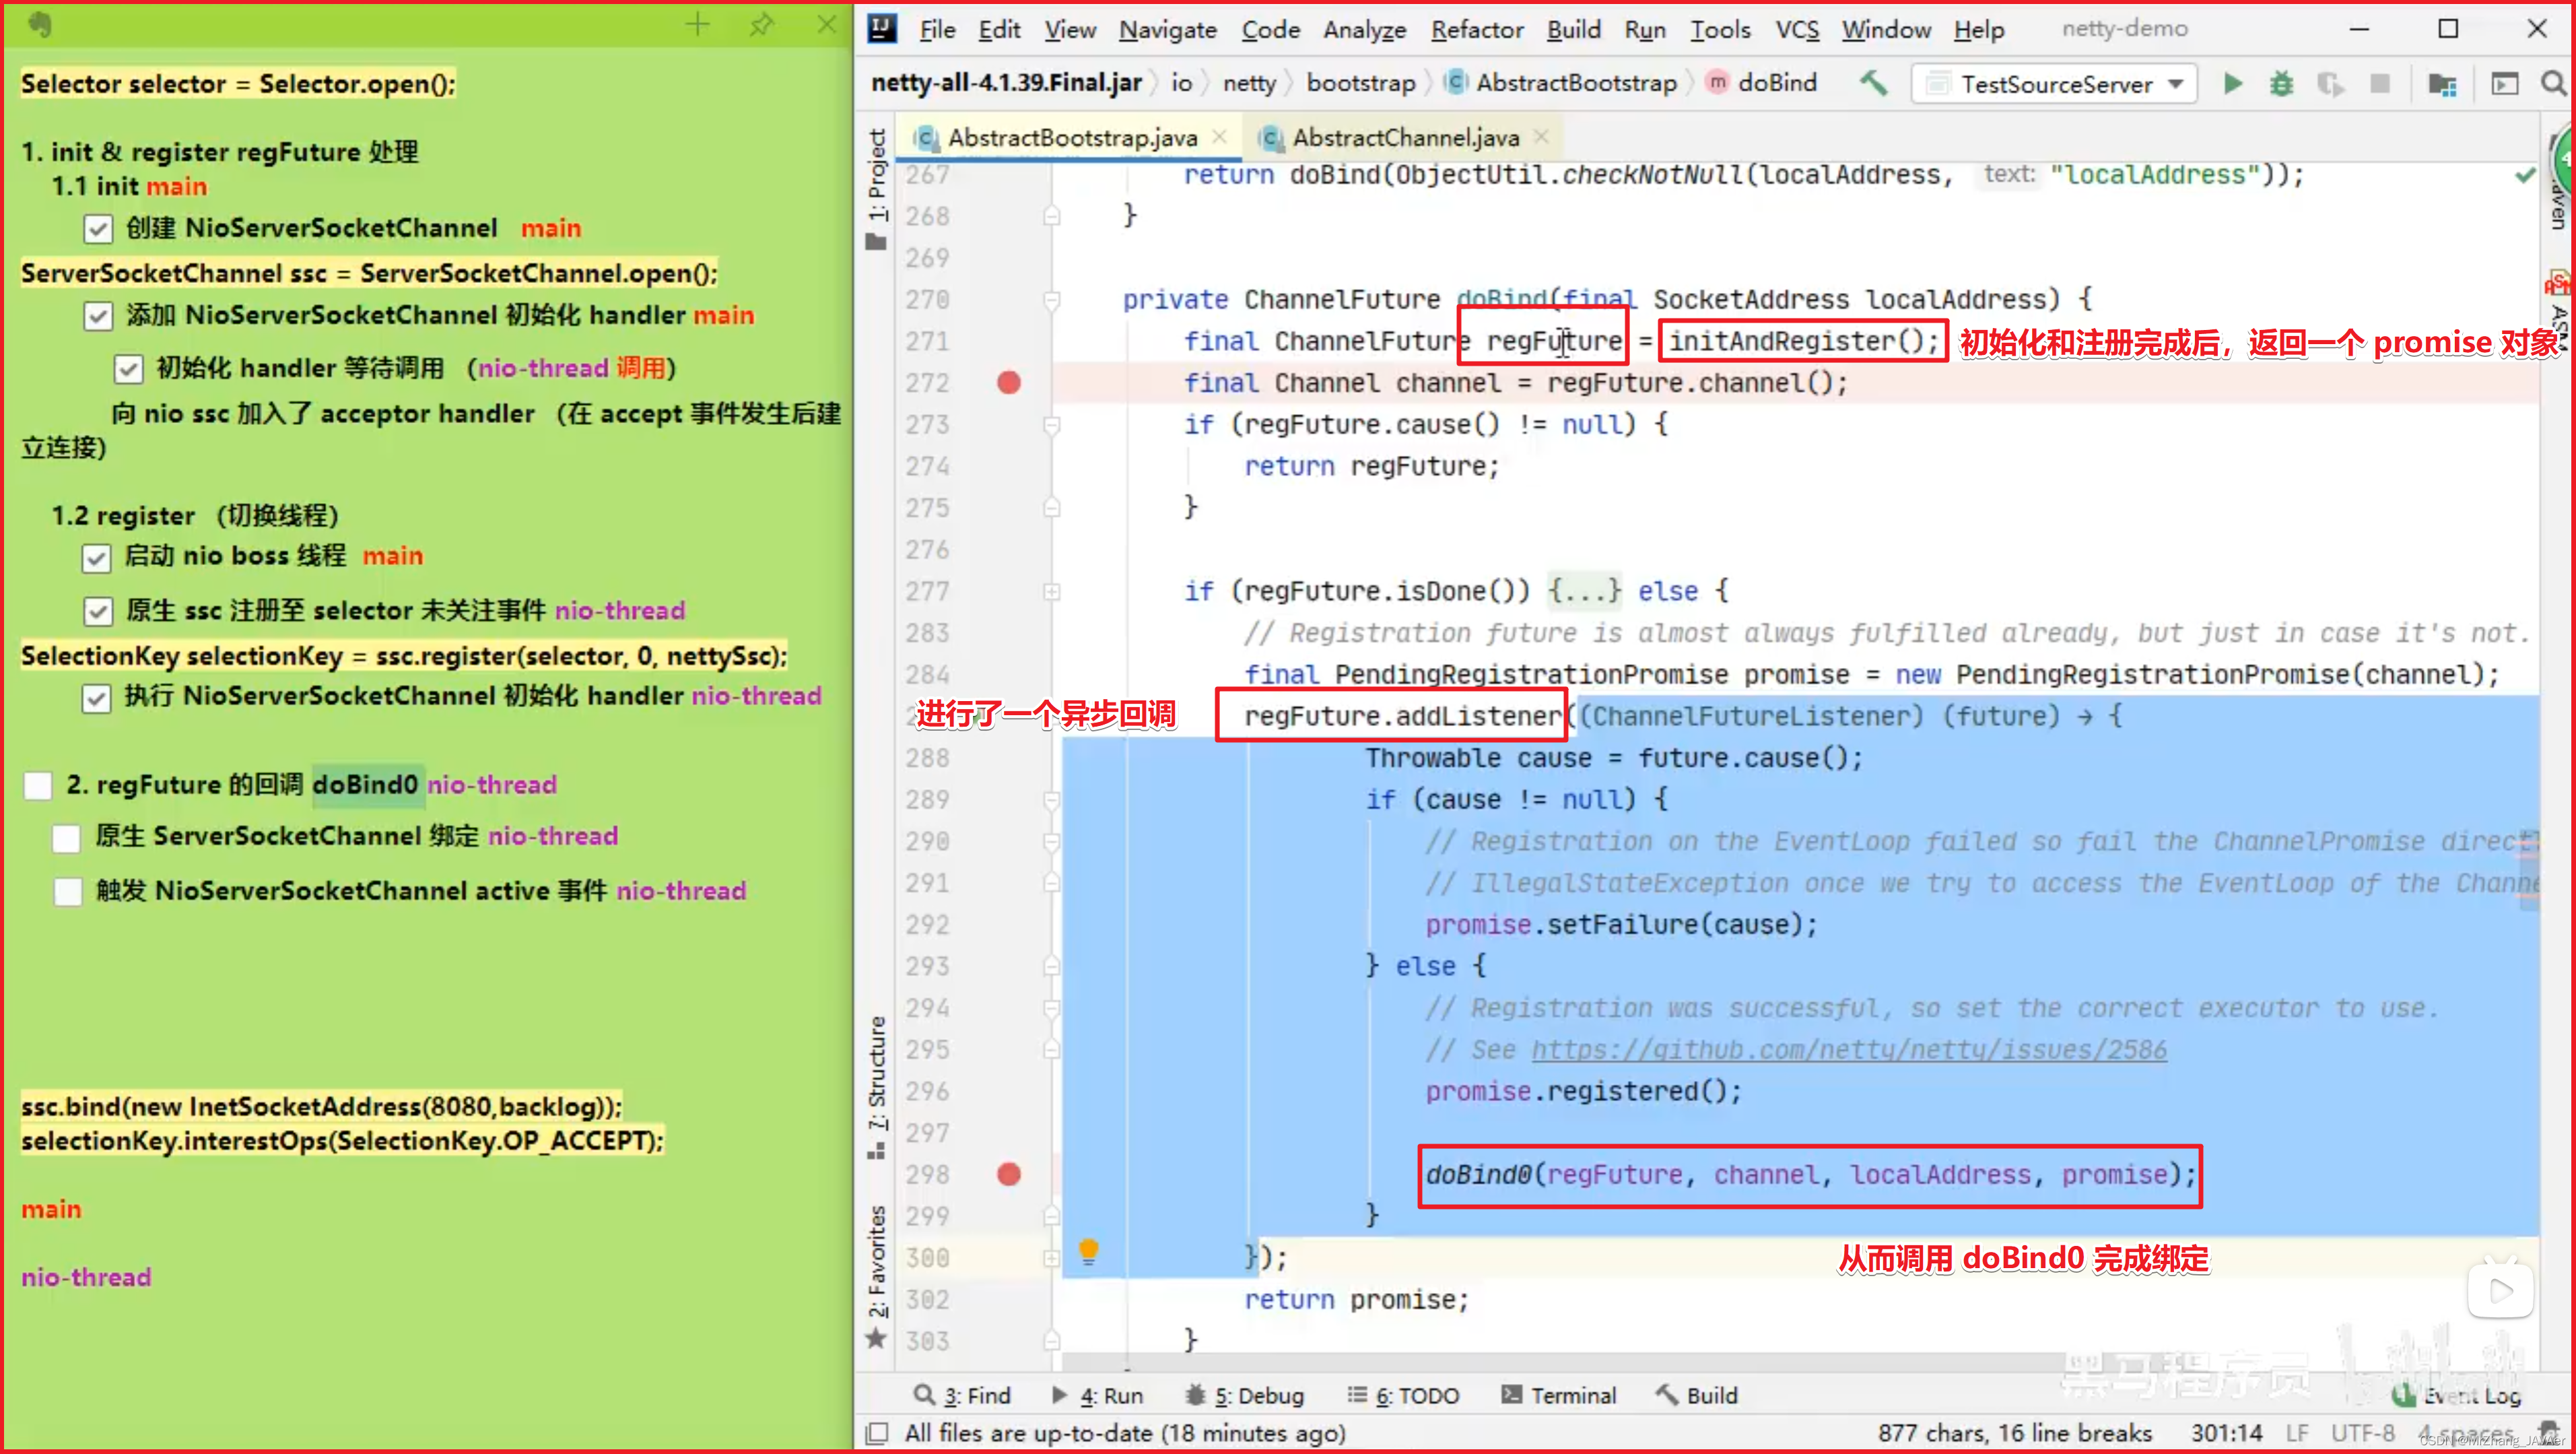Toggle checkbox 创建 NioServerSocketChannel
2576x1454 pixels.
98,229
